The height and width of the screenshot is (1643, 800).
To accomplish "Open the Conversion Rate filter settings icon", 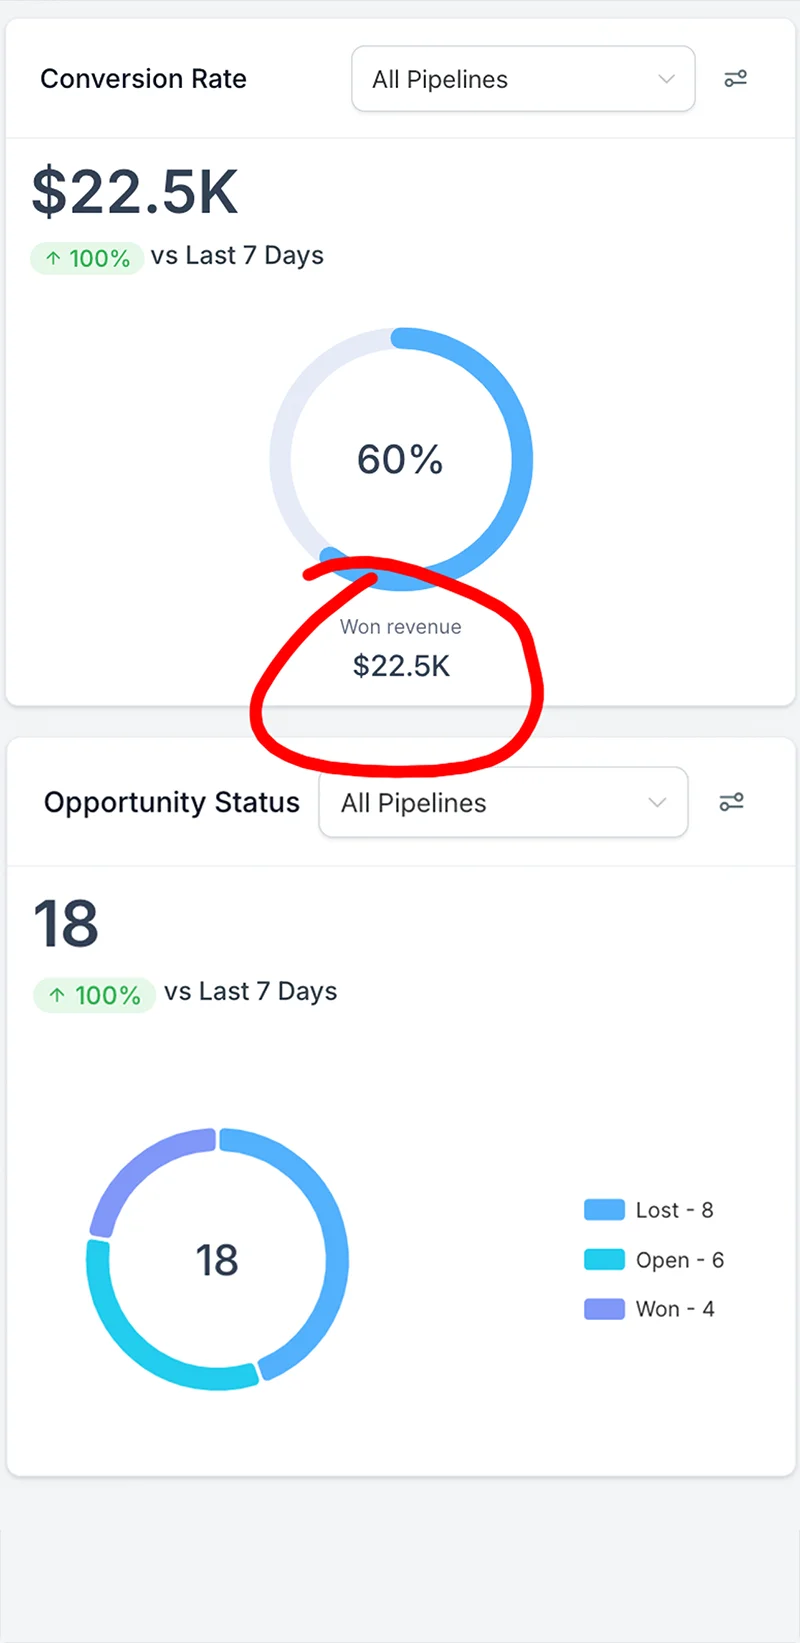I will (736, 79).
